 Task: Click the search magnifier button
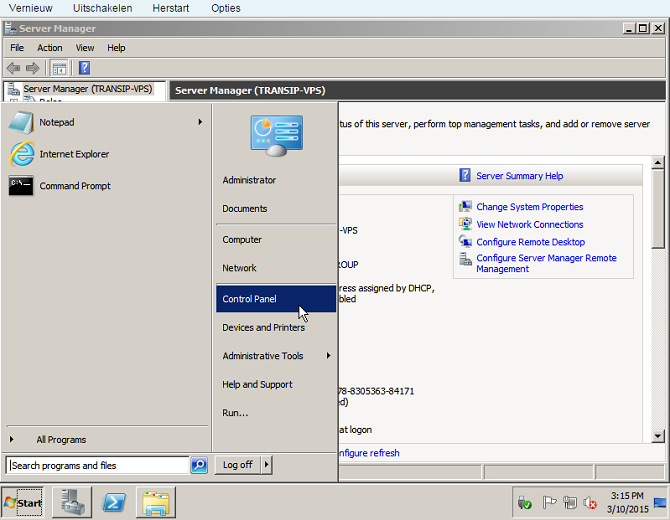tap(199, 465)
